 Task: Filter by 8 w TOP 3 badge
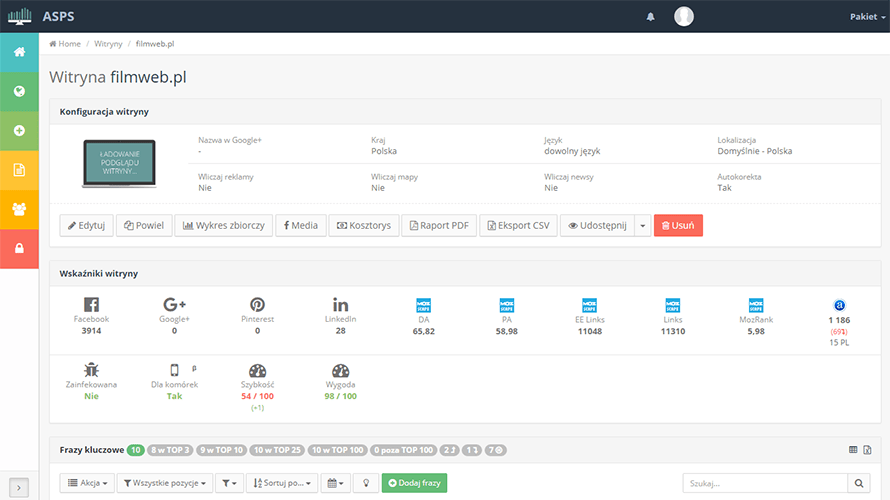coord(170,450)
